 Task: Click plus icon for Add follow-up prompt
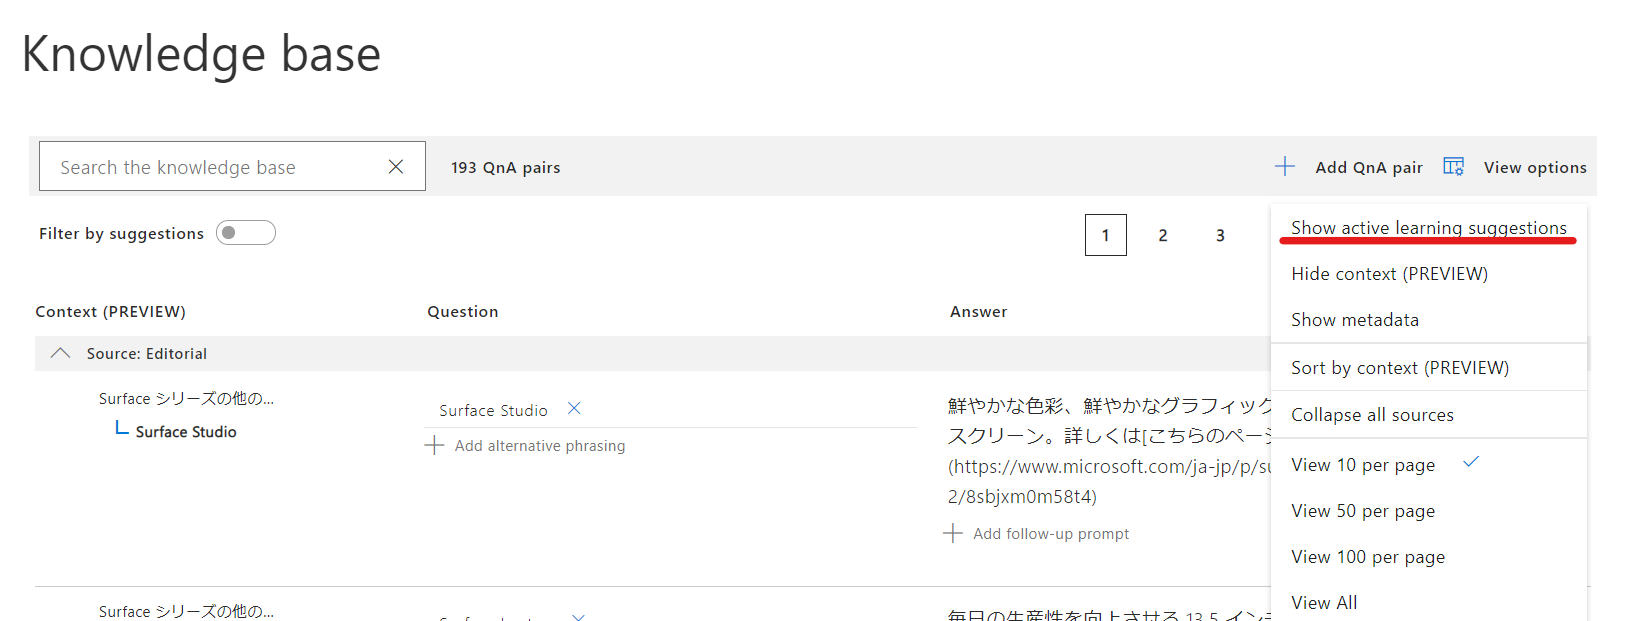(x=953, y=533)
